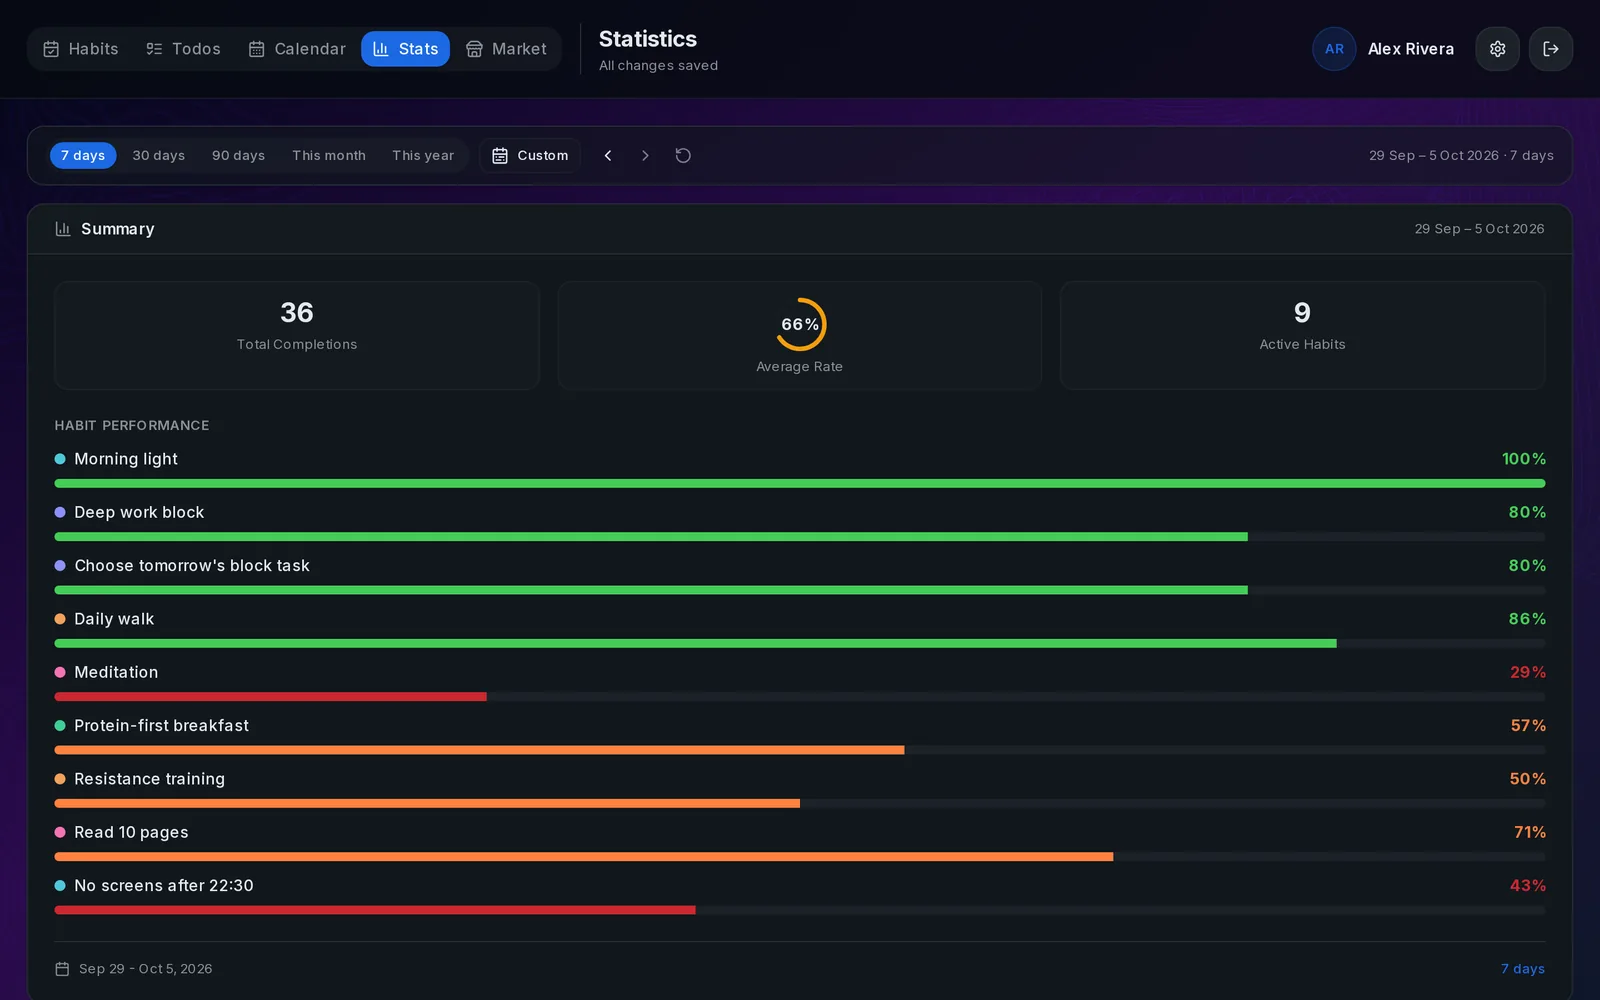This screenshot has height=1000, width=1600.
Task: Click the 66% Average Rate ring
Action: pyautogui.click(x=800, y=324)
